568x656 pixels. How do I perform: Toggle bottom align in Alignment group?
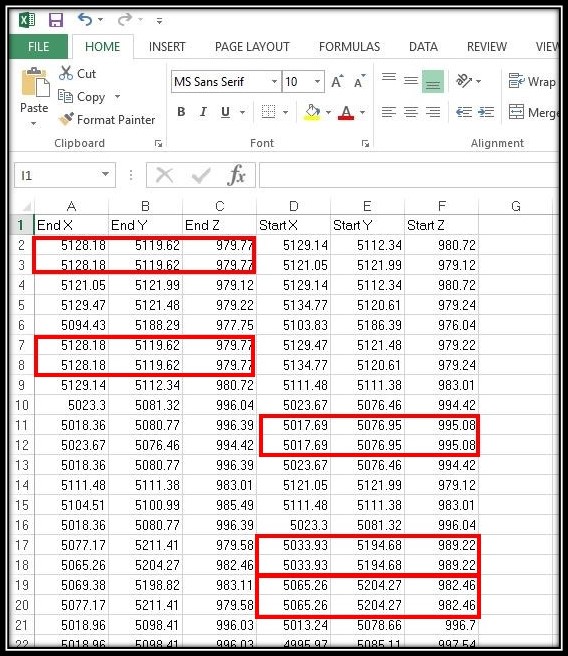pyautogui.click(x=433, y=81)
